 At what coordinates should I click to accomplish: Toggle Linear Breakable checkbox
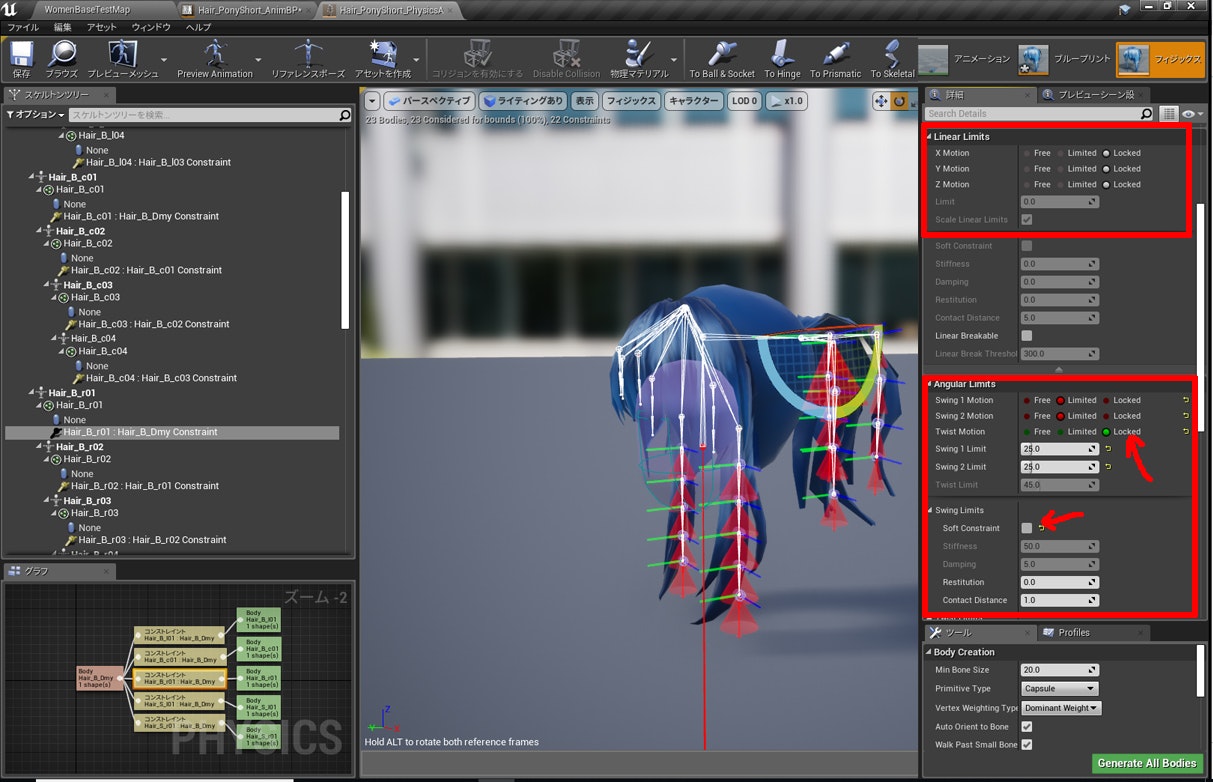pos(1027,336)
